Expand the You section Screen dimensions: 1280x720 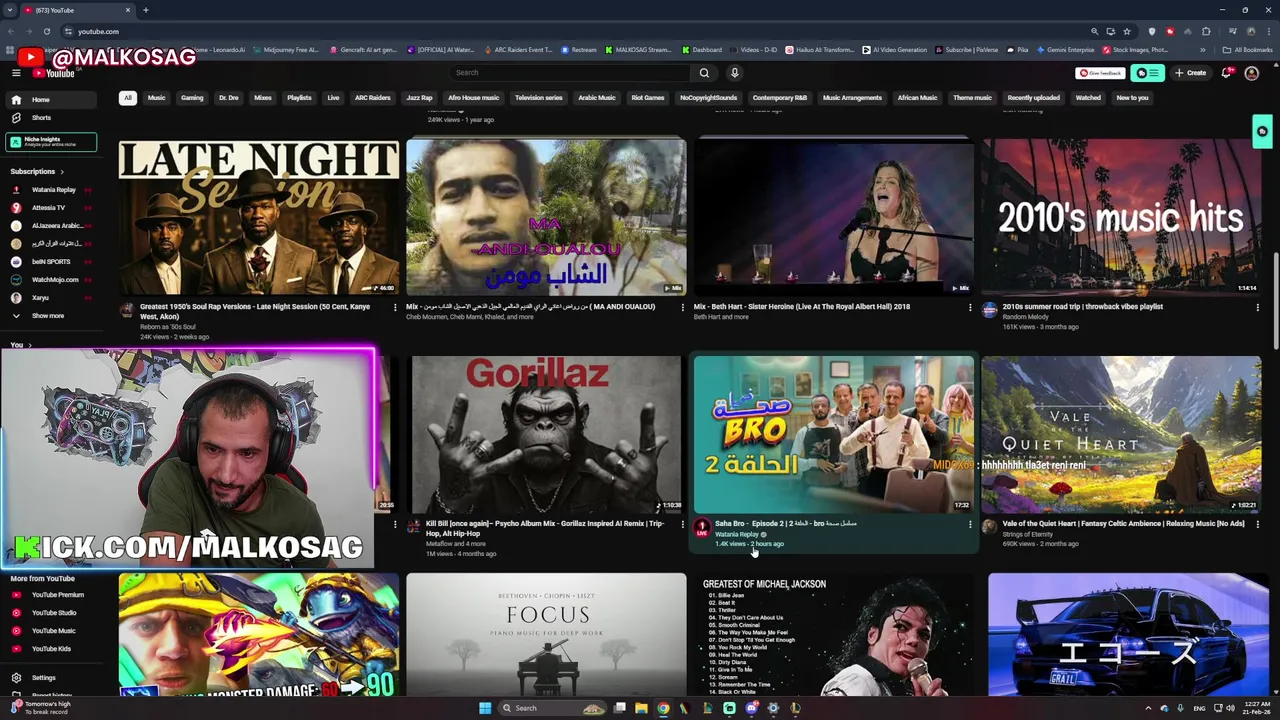tap(20, 346)
